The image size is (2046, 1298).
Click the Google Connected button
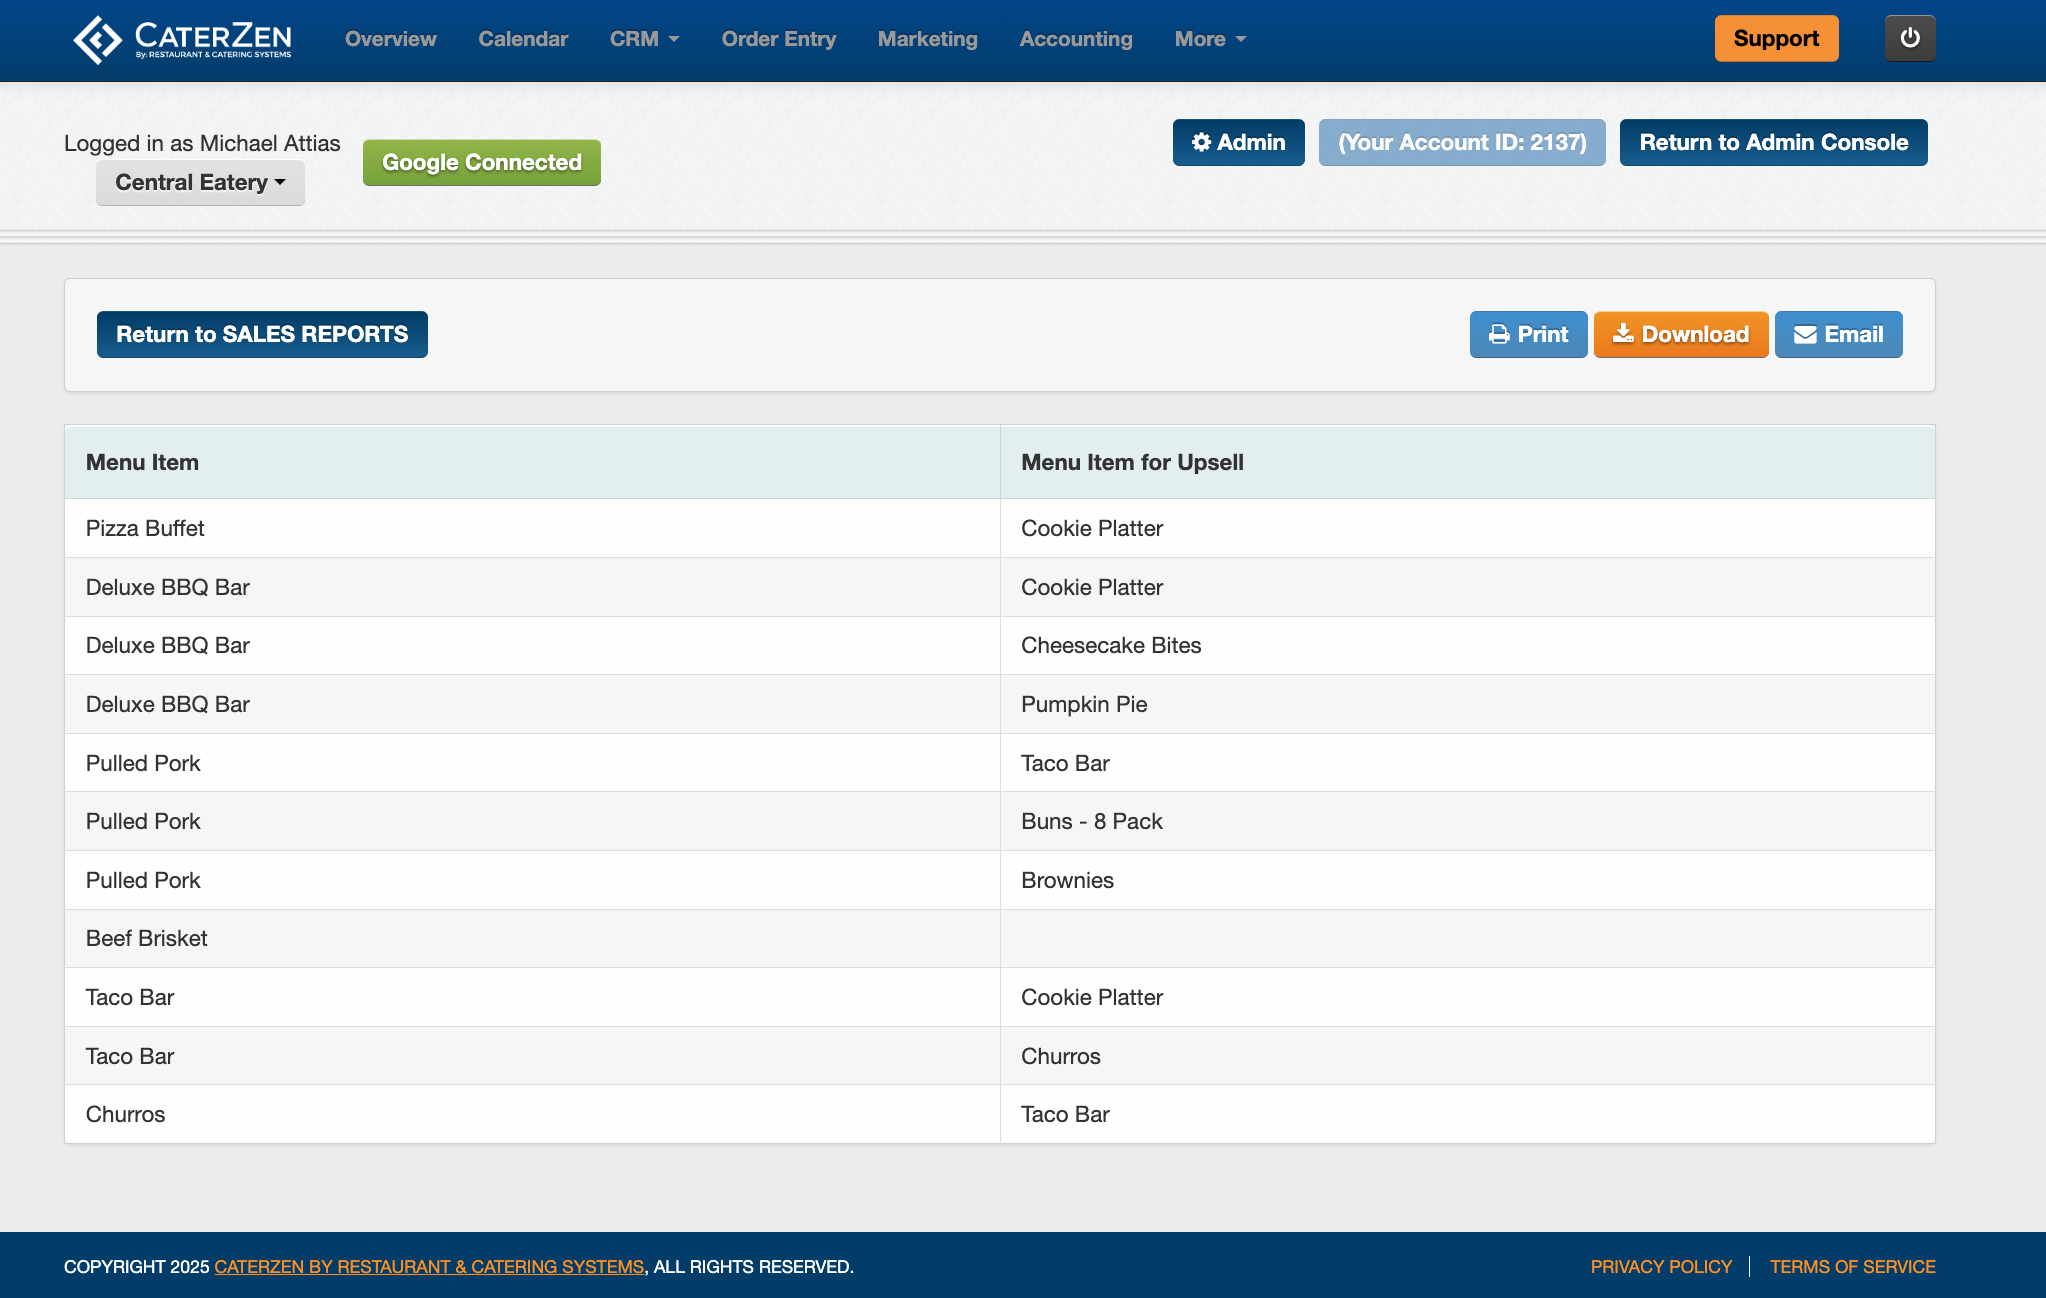tap(481, 162)
